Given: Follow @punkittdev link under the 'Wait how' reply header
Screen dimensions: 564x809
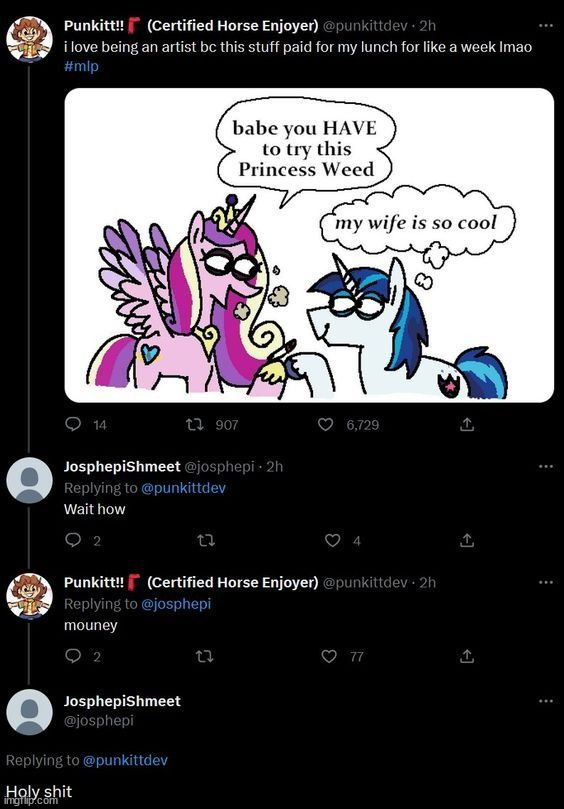Looking at the screenshot, I should pos(183,488).
